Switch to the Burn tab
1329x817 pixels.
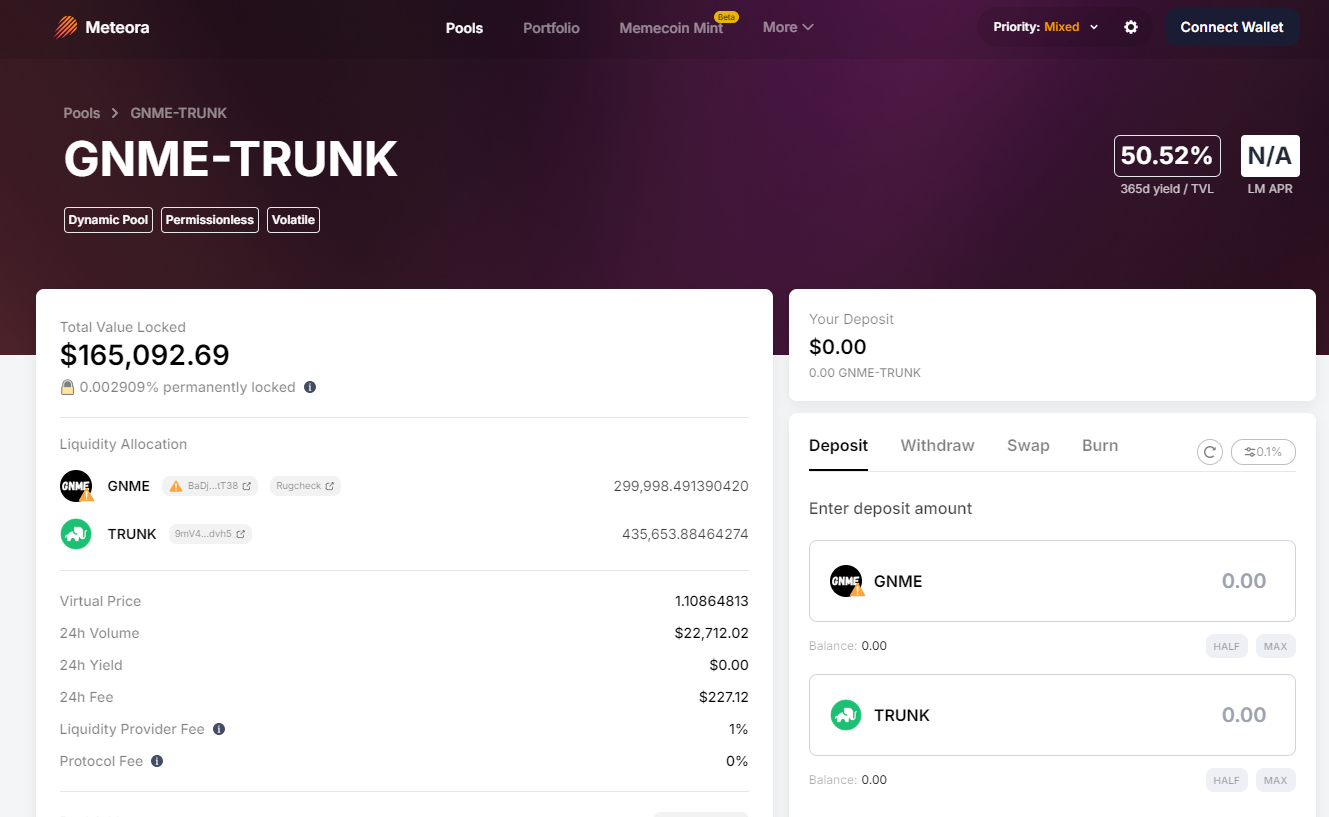tap(1100, 446)
